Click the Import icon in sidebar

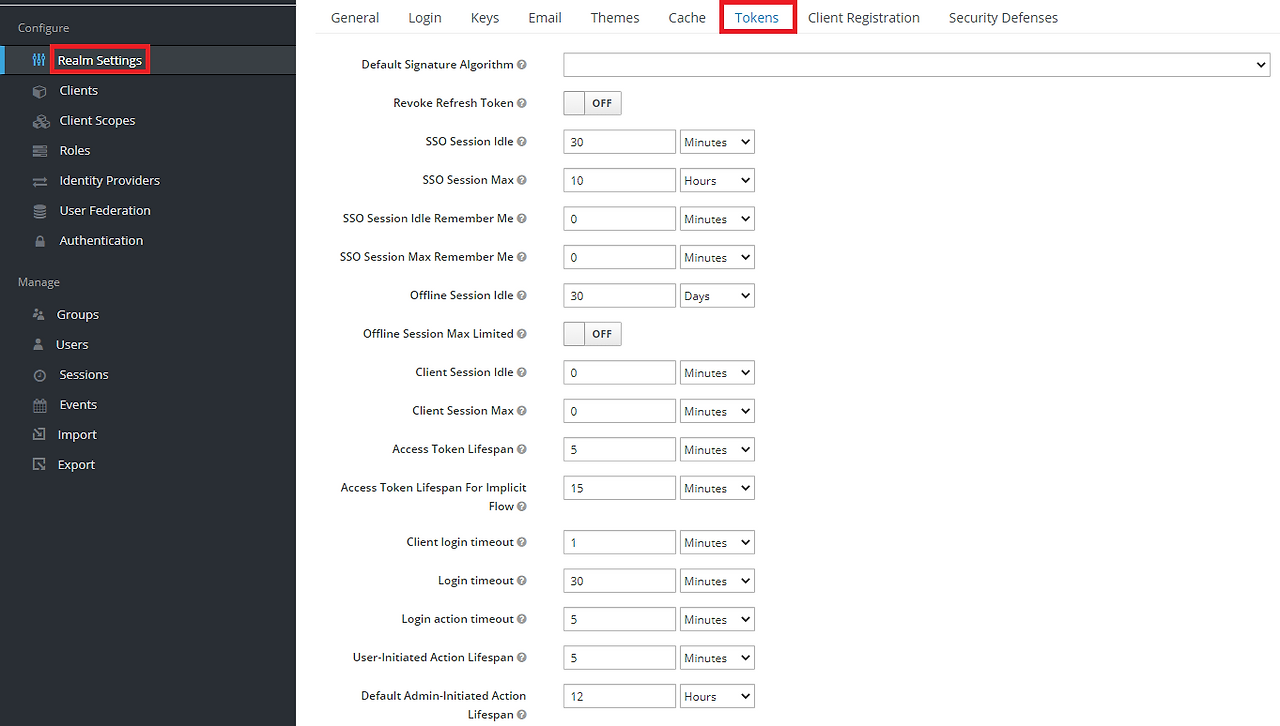39,434
